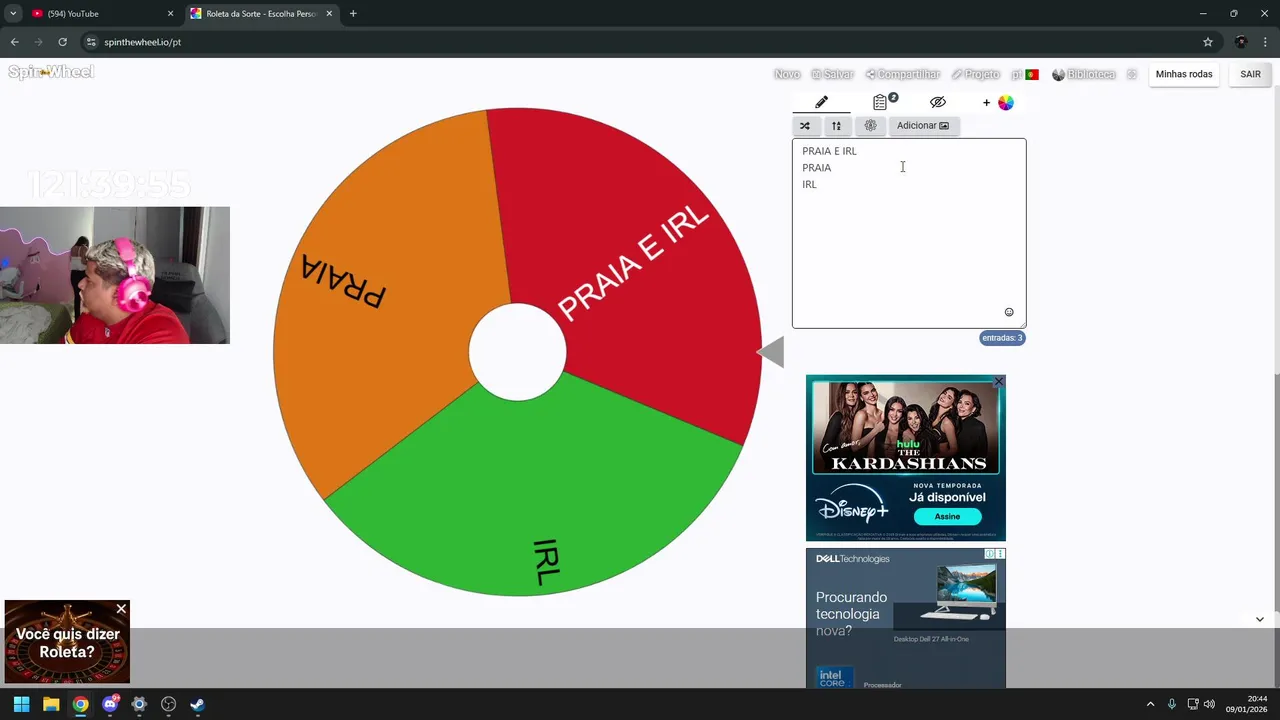View site information icon in address bar
This screenshot has height=720, width=1280.
coord(91,42)
